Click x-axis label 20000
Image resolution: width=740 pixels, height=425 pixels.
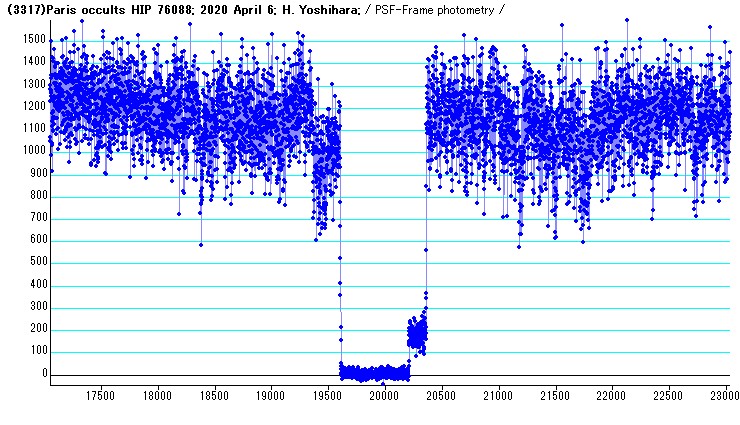tap(384, 395)
